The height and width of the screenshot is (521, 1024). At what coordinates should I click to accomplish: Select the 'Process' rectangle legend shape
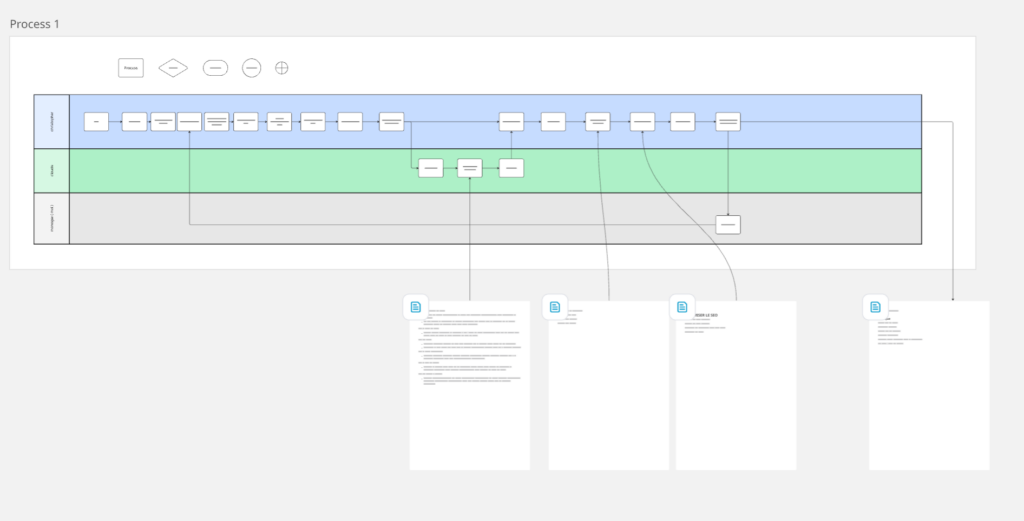tap(131, 68)
